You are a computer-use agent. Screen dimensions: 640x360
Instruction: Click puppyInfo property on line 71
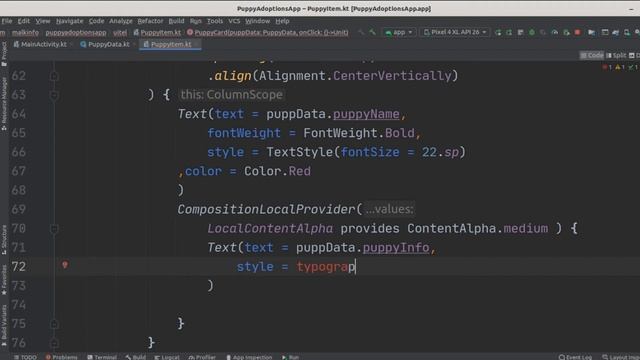396,247
